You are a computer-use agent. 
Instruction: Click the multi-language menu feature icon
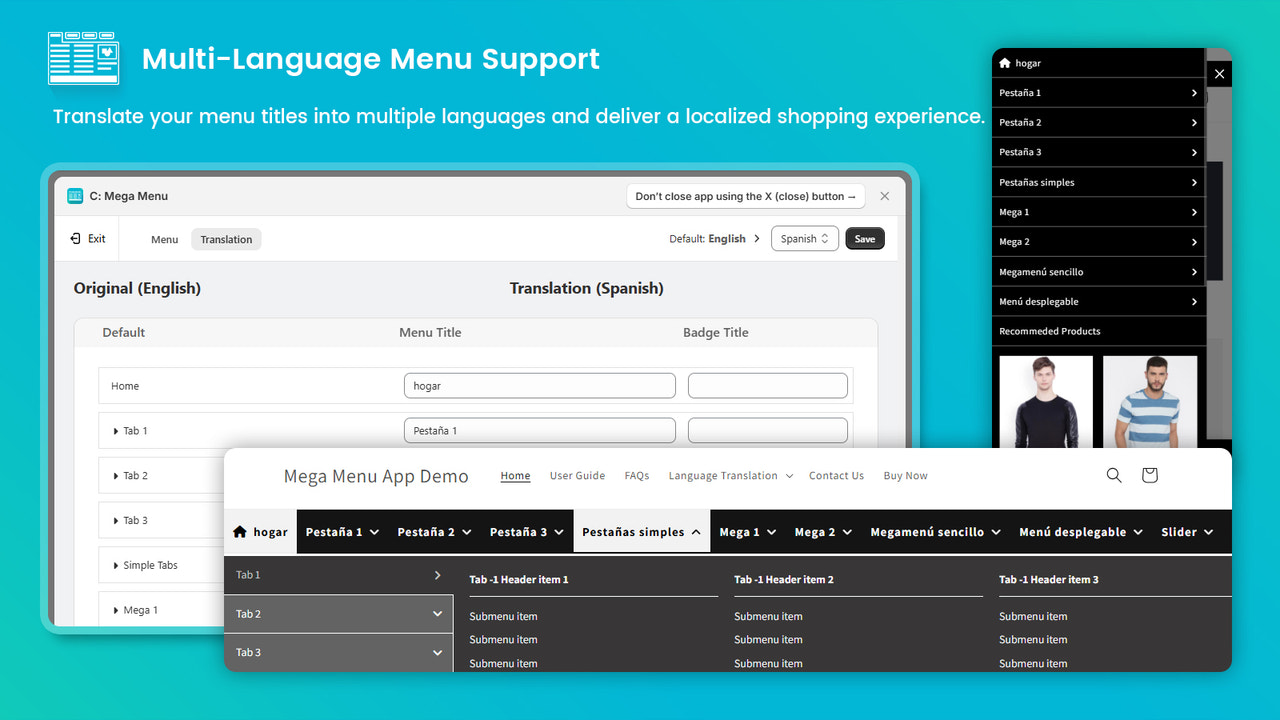(x=84, y=58)
